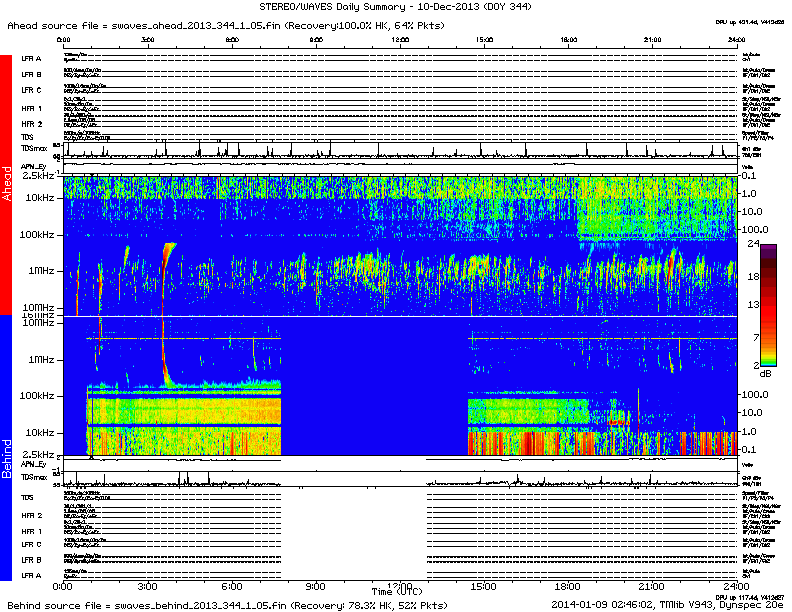Click the APM_Ey label in Ahead panel
This screenshot has height=612, width=792.
[34, 166]
